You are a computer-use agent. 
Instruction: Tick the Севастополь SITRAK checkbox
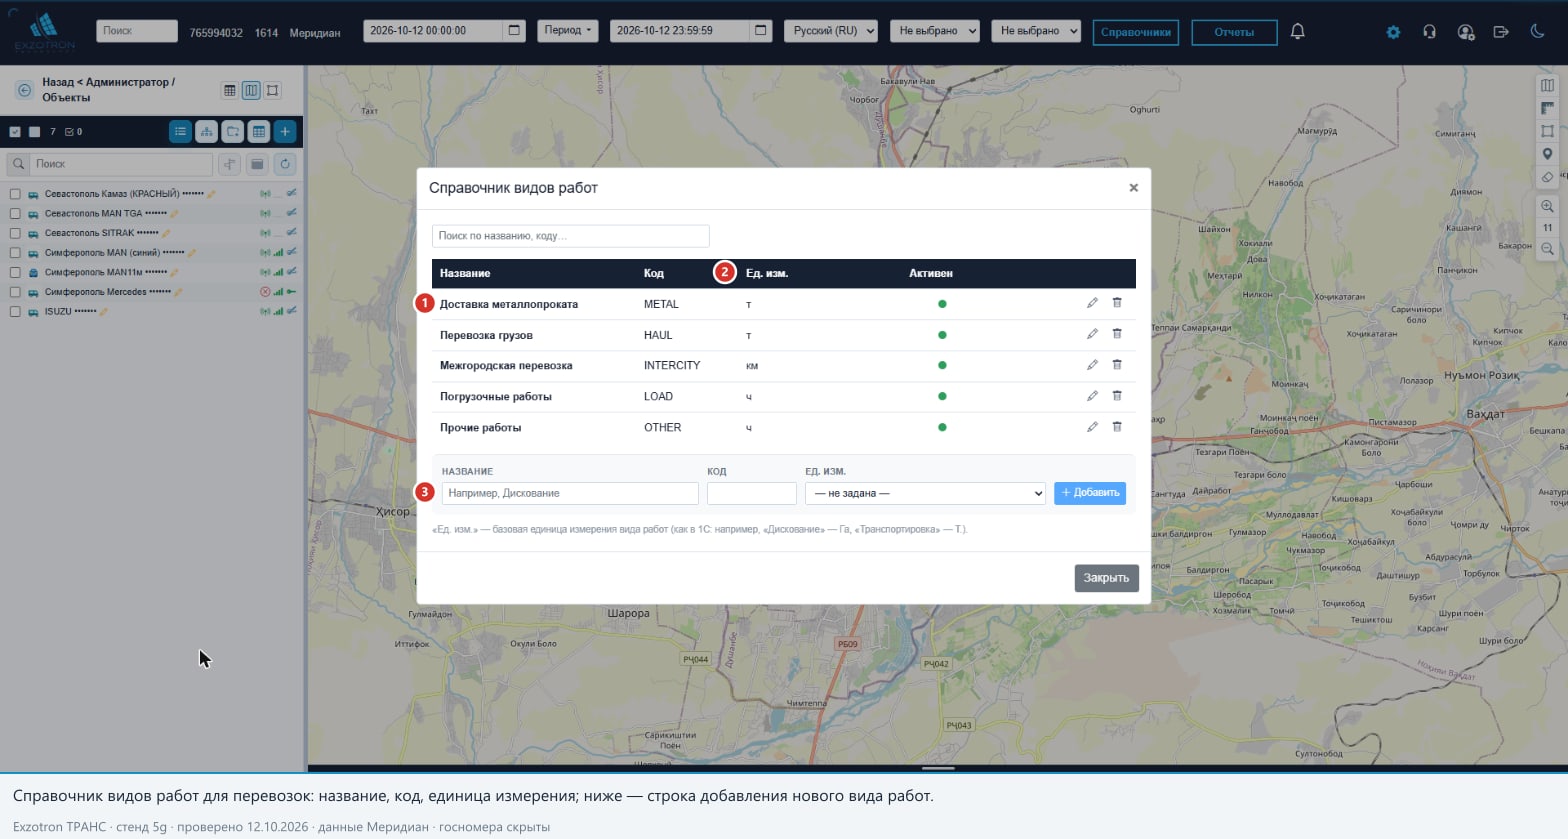pos(15,233)
